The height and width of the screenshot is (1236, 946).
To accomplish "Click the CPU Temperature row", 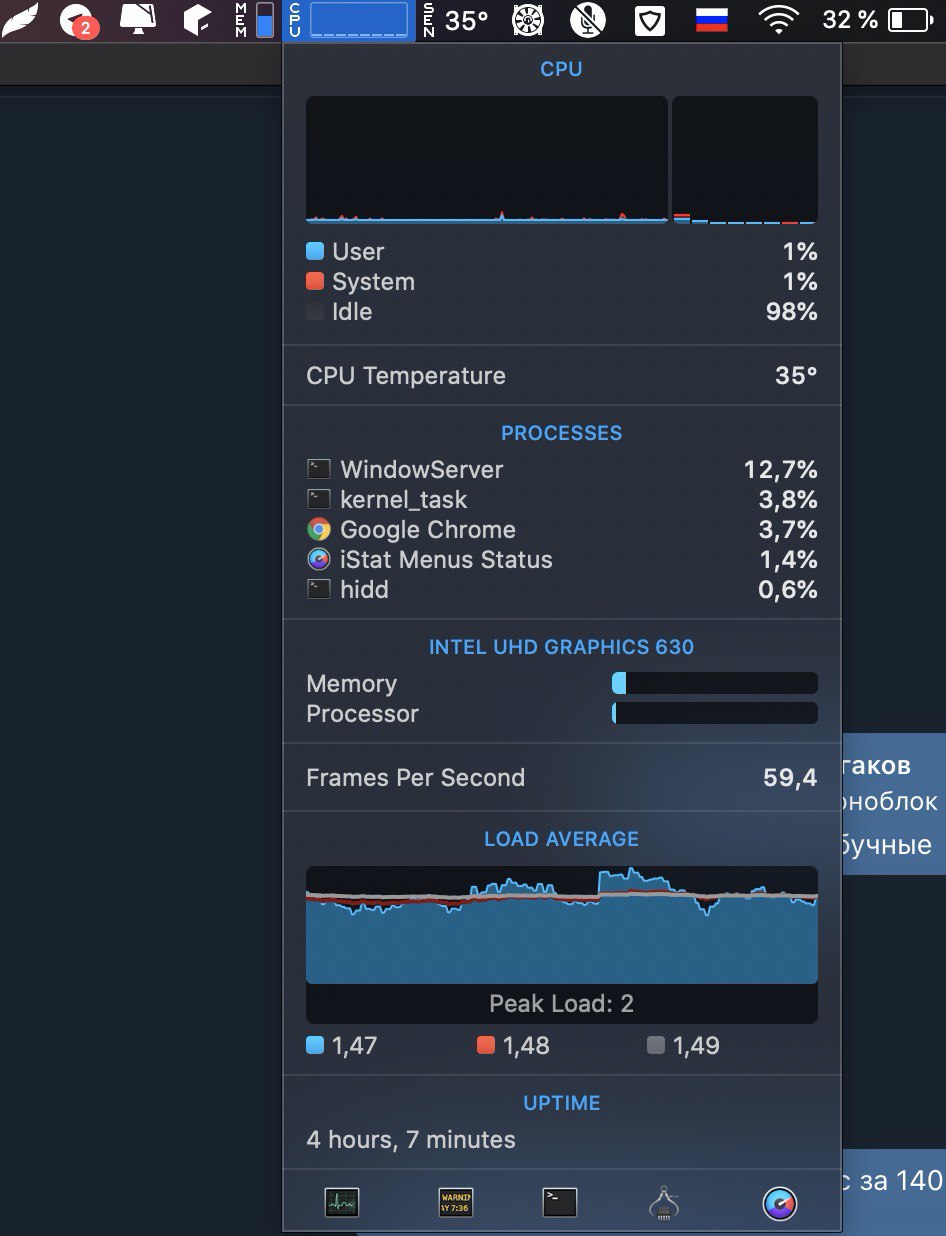I will [x=562, y=376].
